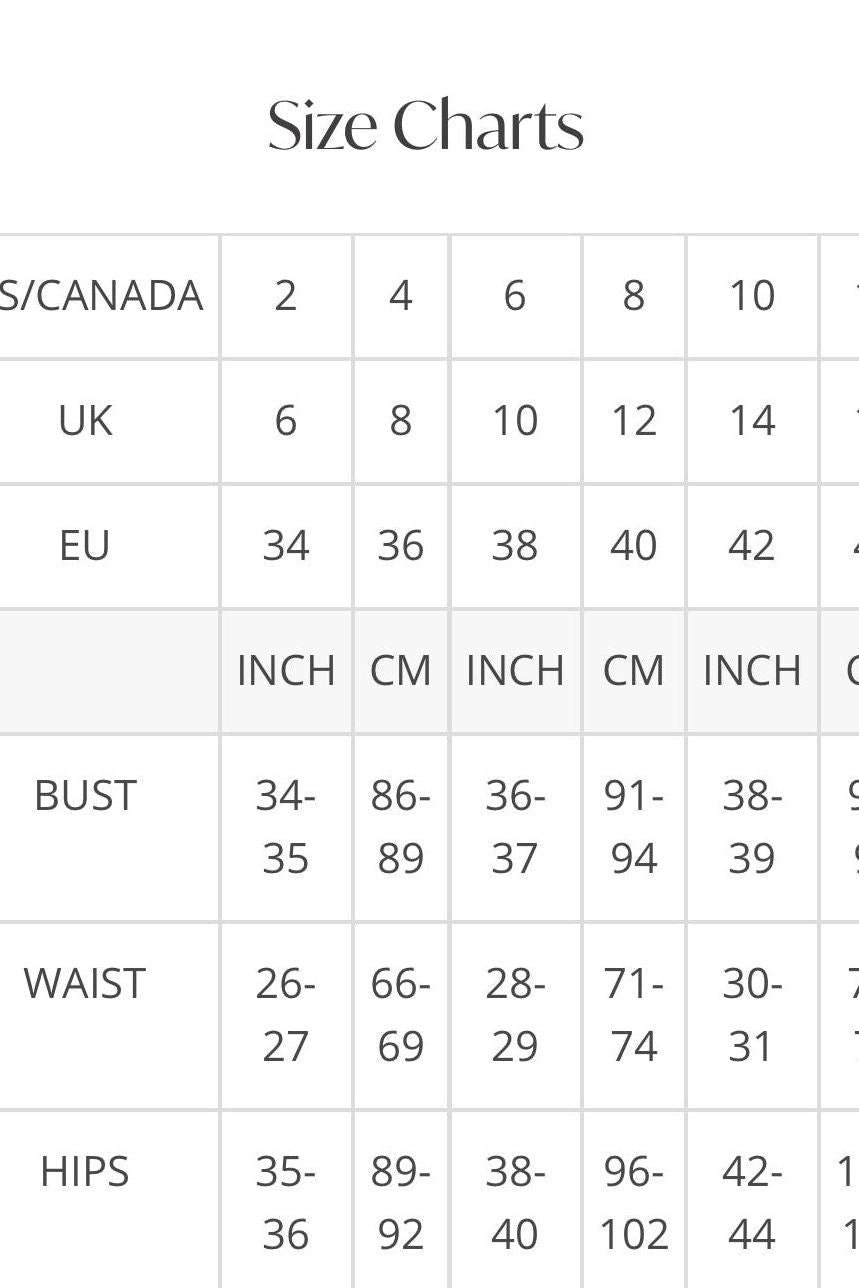Select the WAIST row label
Viewport: 859px width, 1288px height.
pos(85,984)
